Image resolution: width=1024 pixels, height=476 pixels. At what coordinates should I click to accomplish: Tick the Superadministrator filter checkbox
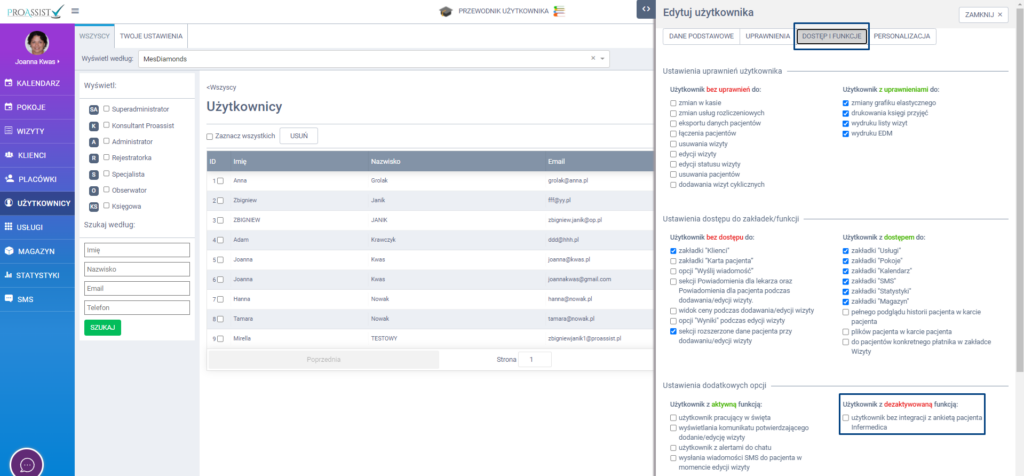[106, 109]
